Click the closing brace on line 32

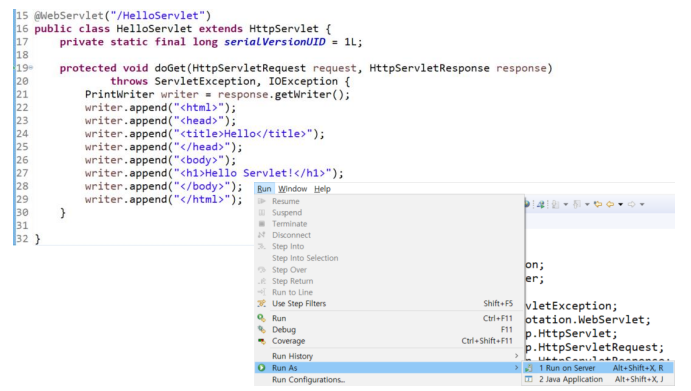(x=37, y=239)
